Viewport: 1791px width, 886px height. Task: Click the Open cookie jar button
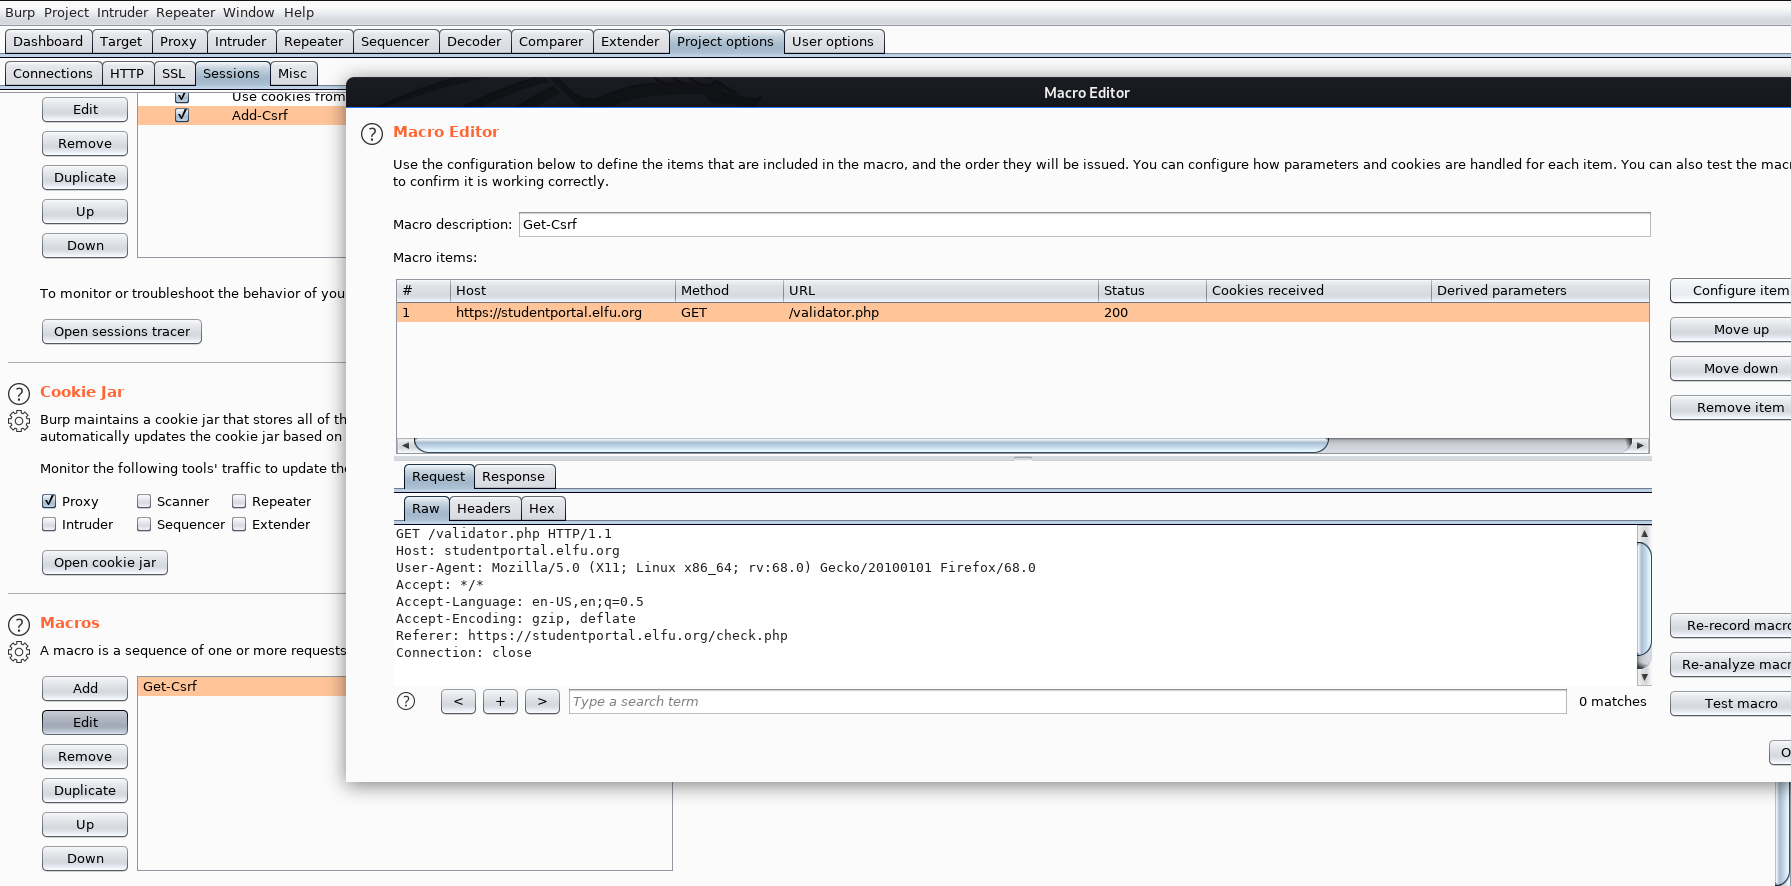pos(105,563)
